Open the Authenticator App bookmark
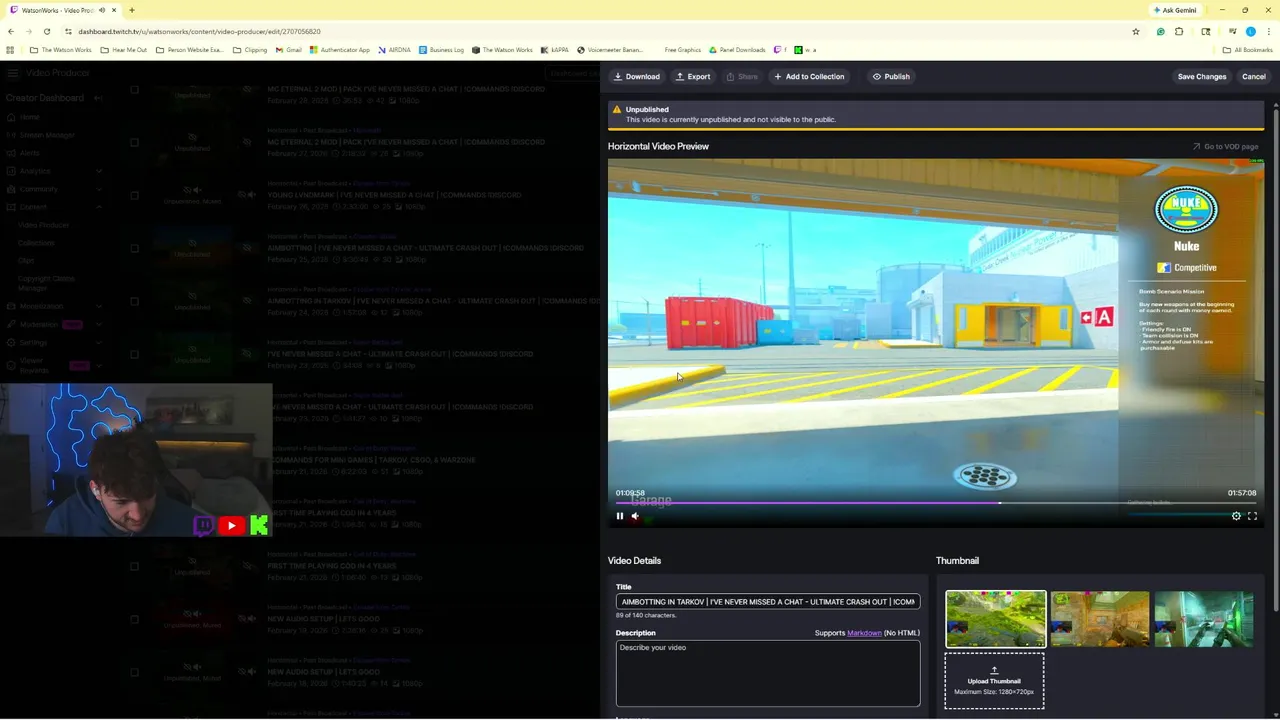 340,50
